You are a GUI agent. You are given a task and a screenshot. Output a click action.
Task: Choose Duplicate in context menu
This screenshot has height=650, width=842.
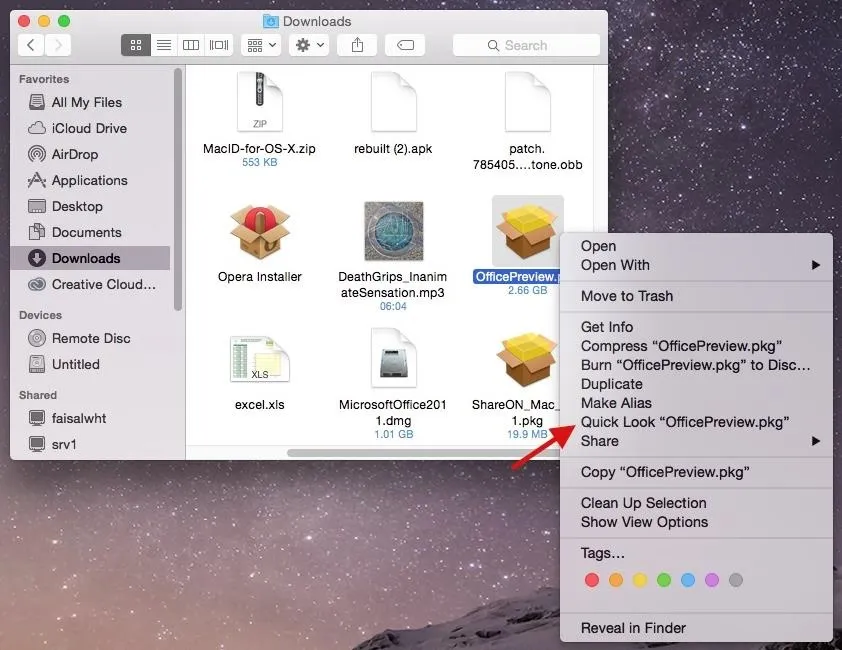click(x=696, y=384)
